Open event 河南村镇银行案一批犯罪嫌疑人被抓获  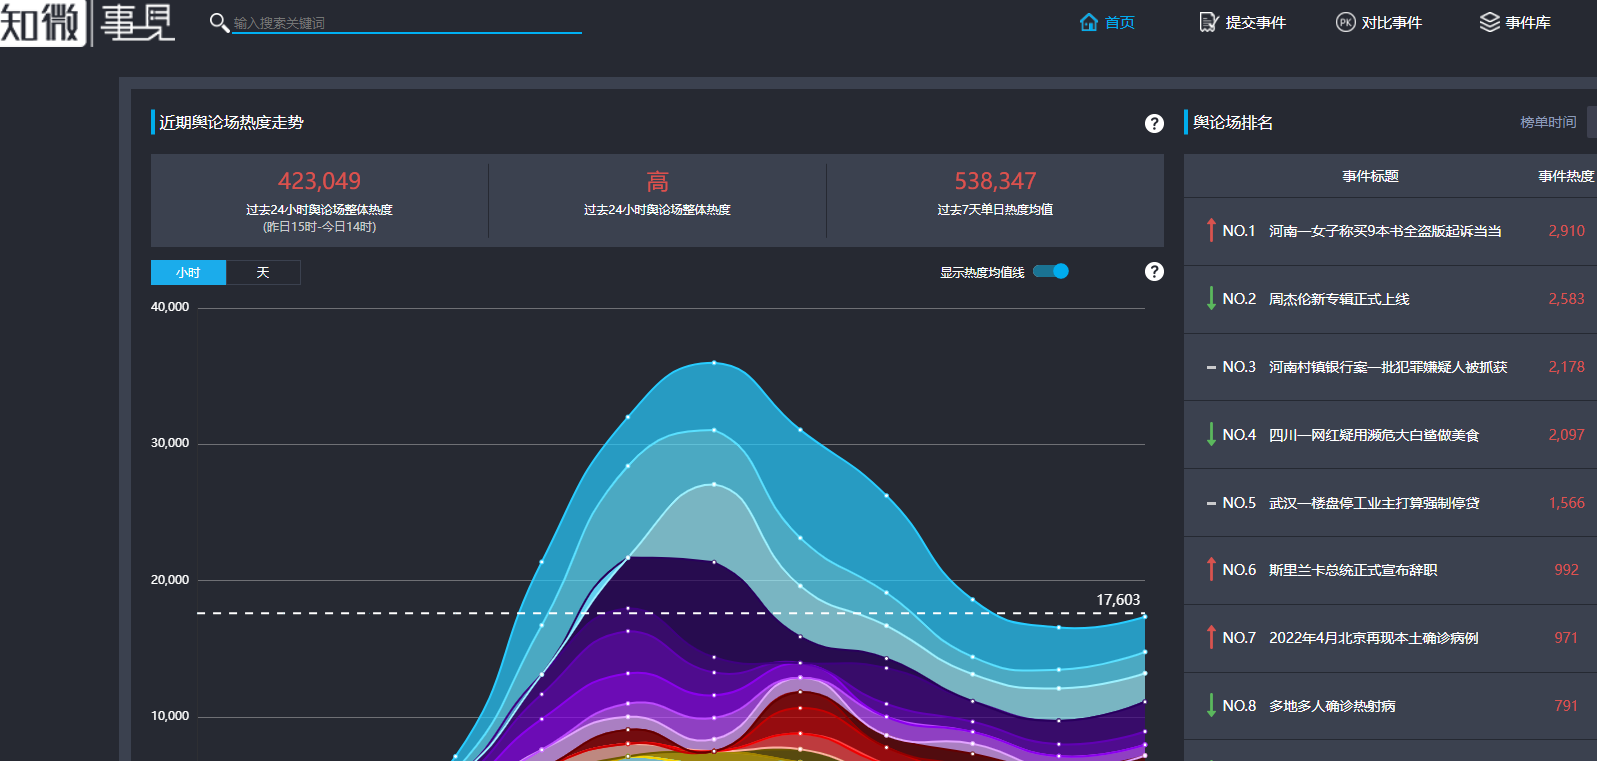click(1388, 367)
